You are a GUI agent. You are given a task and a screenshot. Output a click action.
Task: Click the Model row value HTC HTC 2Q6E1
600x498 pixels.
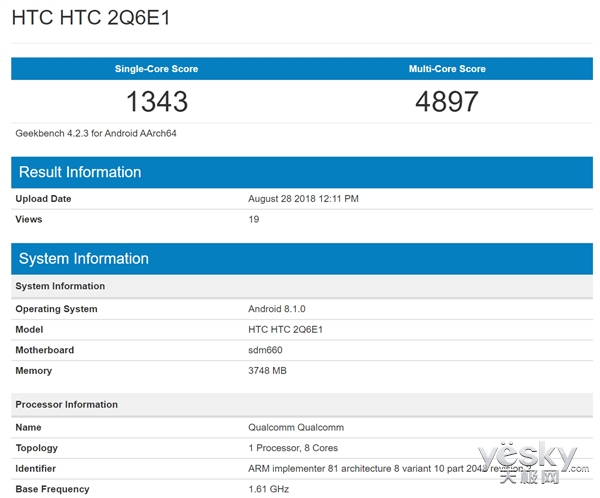[287, 329]
